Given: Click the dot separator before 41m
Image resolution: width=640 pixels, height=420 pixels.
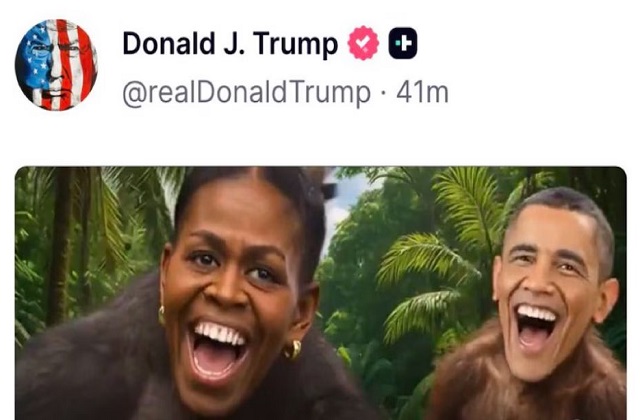Looking at the screenshot, I should click(383, 93).
